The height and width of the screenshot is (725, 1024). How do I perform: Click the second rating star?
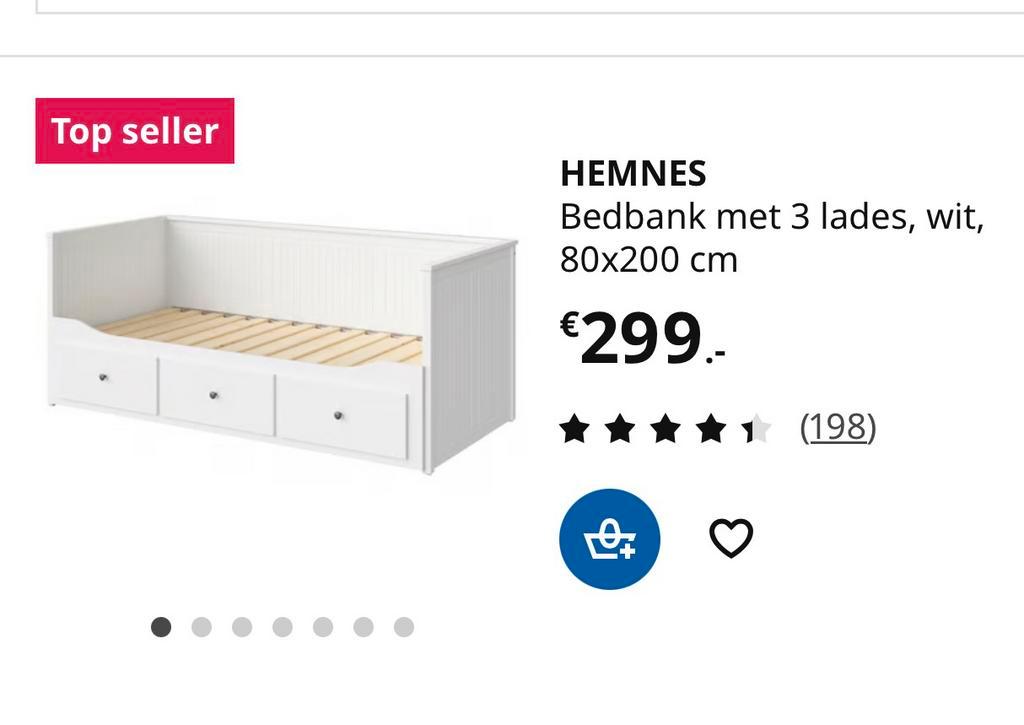[620, 429]
